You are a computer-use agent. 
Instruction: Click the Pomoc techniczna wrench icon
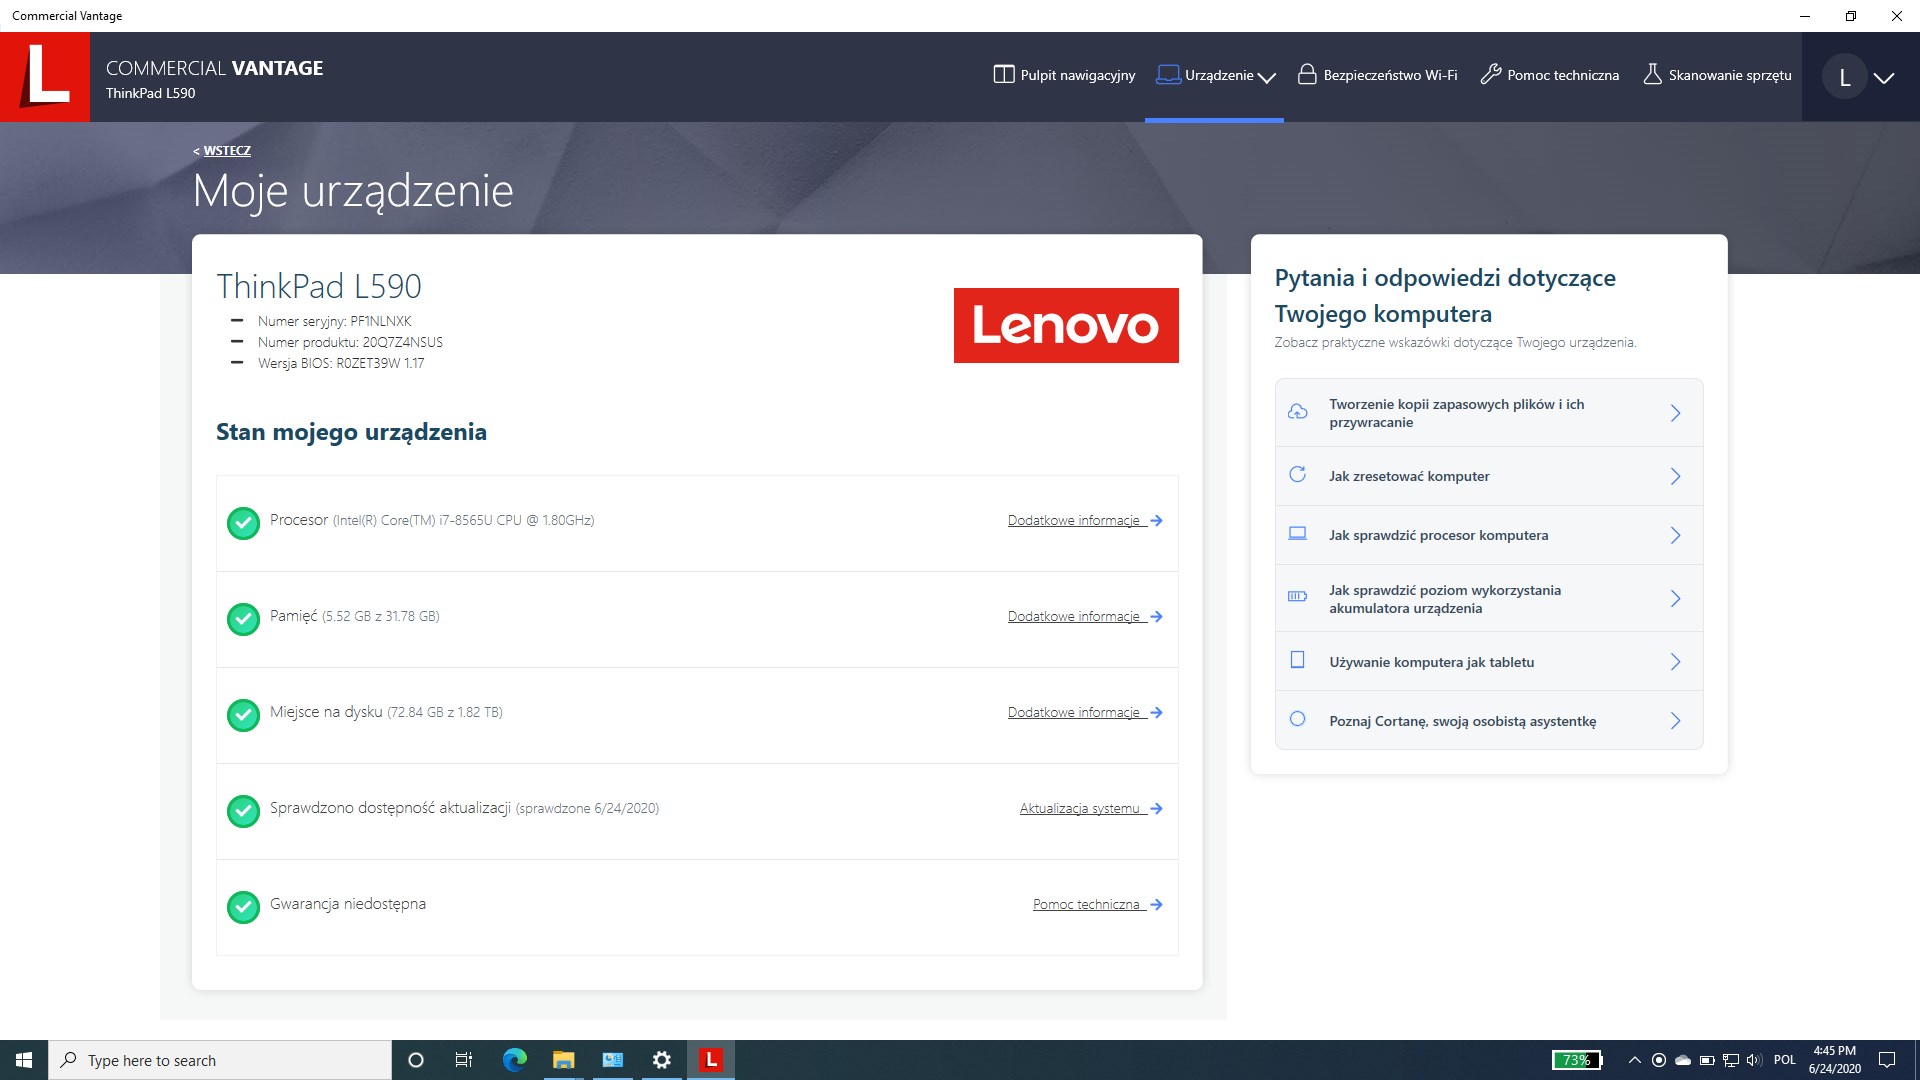pos(1490,75)
